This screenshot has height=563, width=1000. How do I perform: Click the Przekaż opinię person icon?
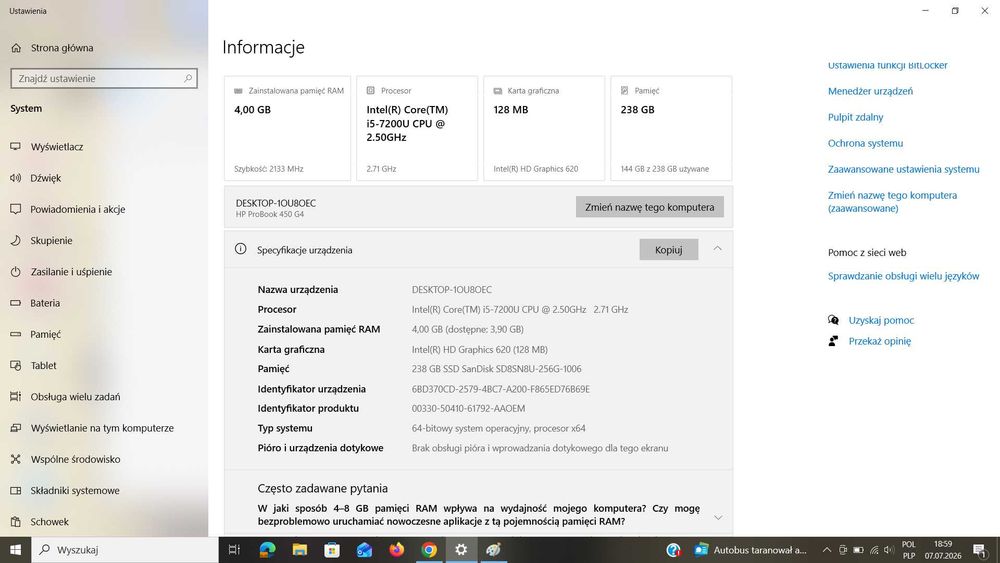[x=833, y=341]
